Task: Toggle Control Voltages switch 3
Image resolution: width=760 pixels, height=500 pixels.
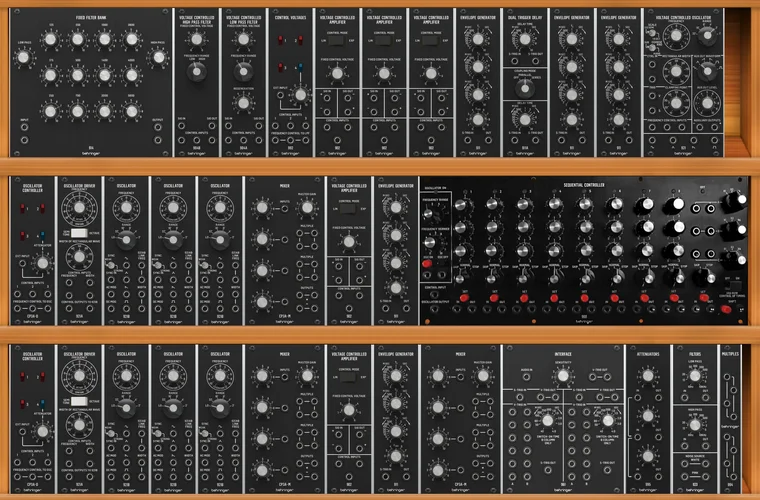Action: click(280, 67)
